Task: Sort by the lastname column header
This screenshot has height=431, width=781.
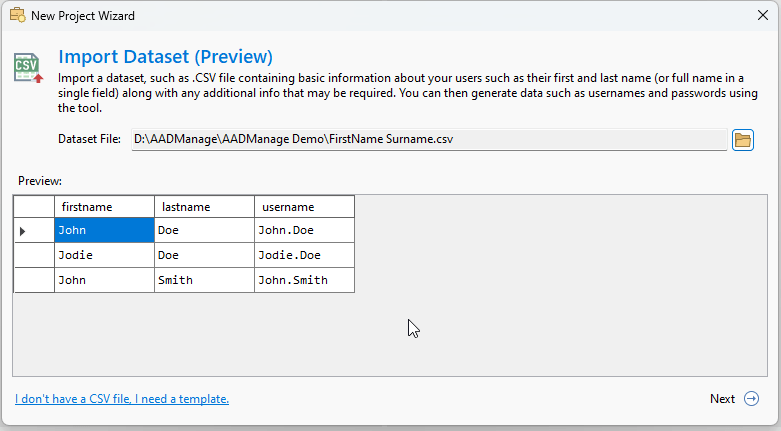Action: [x=204, y=207]
